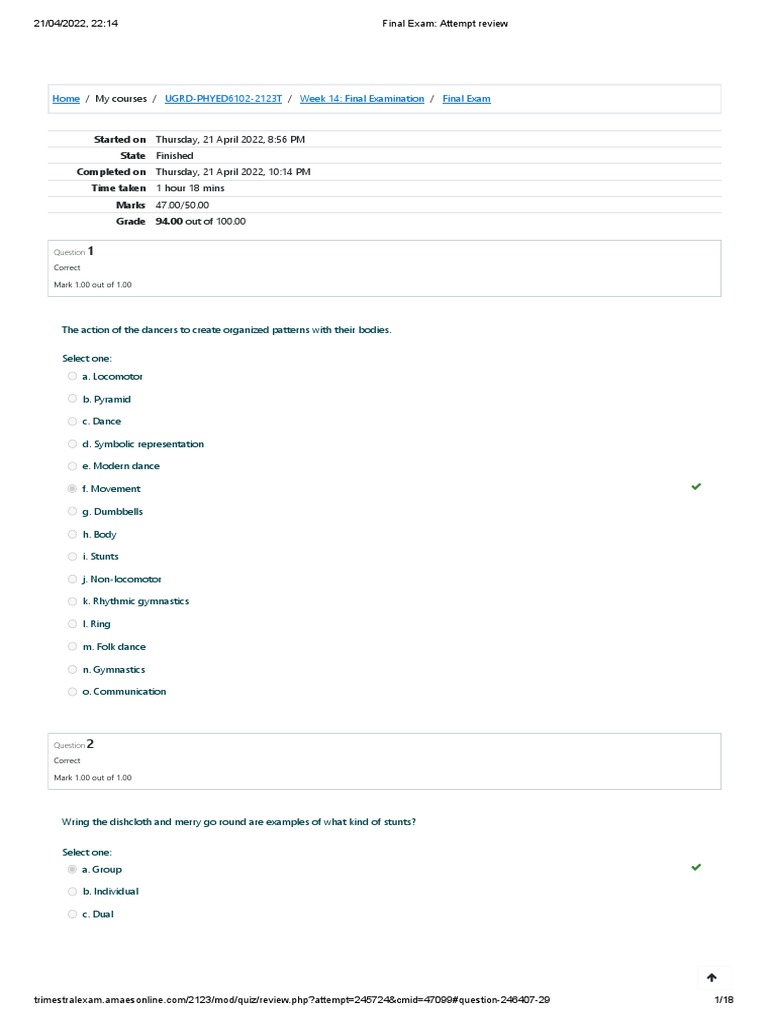Choose 'b. Individual' for question 2
The image size is (768, 1024).
tap(72, 892)
